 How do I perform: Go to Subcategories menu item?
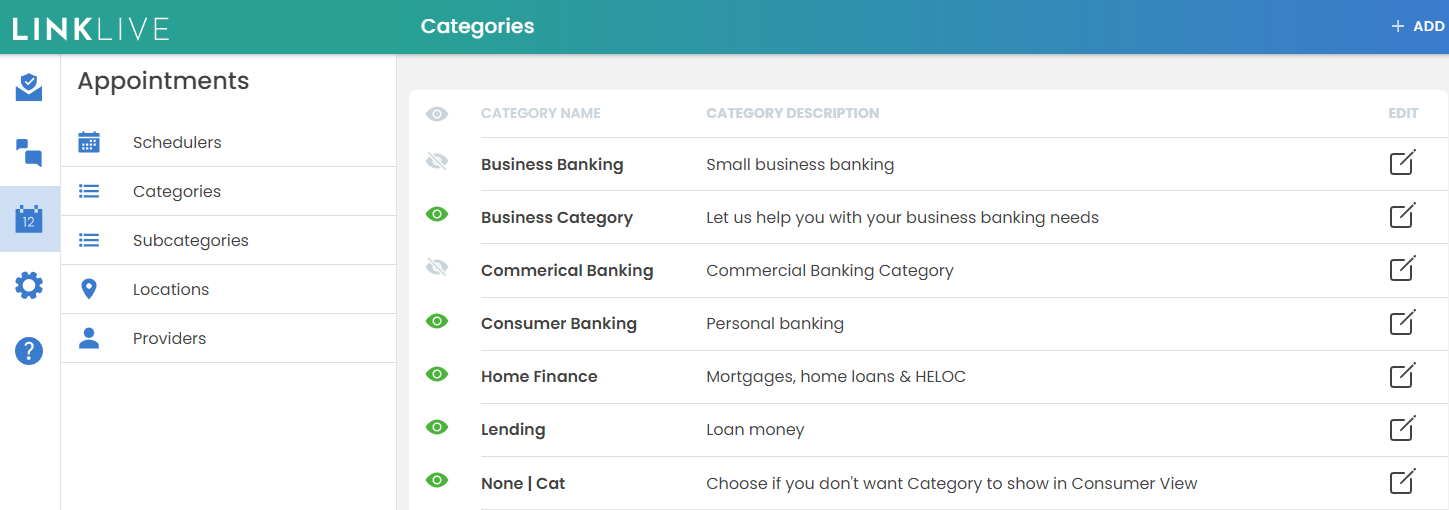(x=190, y=241)
